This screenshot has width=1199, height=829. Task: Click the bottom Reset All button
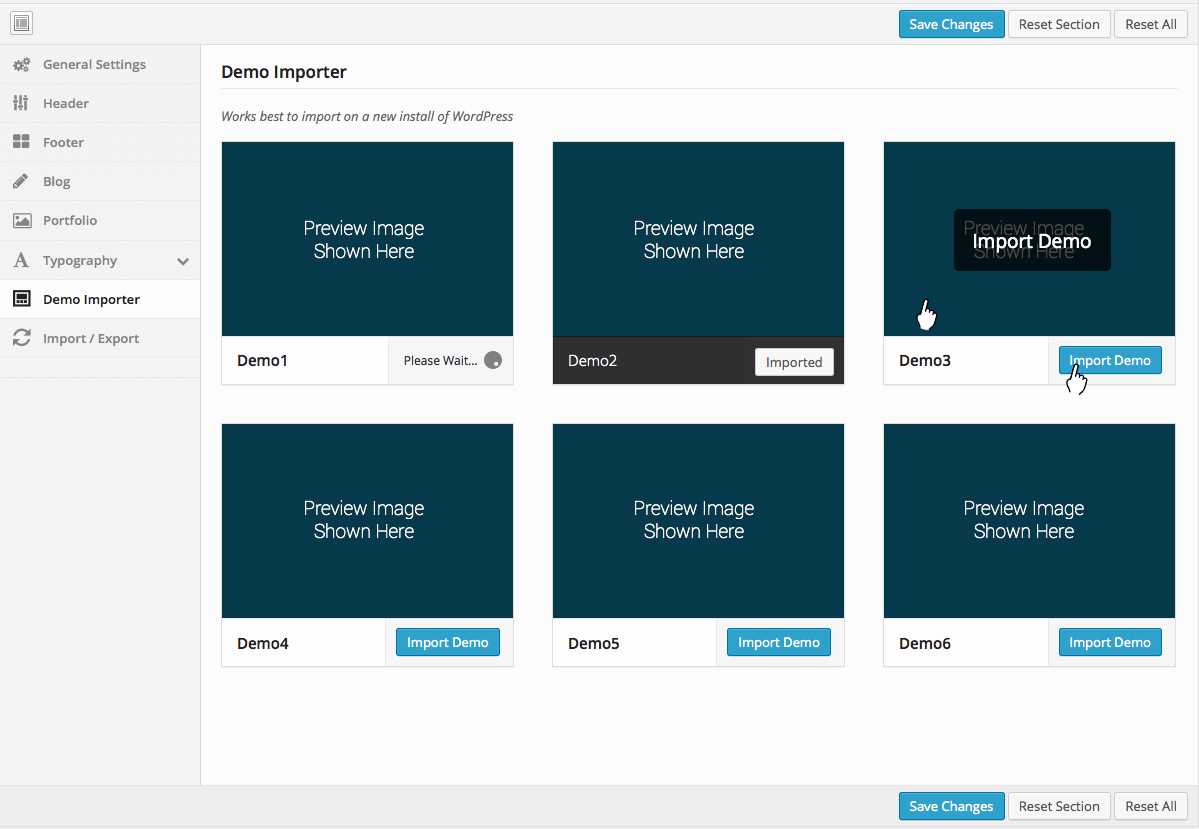pos(1150,806)
